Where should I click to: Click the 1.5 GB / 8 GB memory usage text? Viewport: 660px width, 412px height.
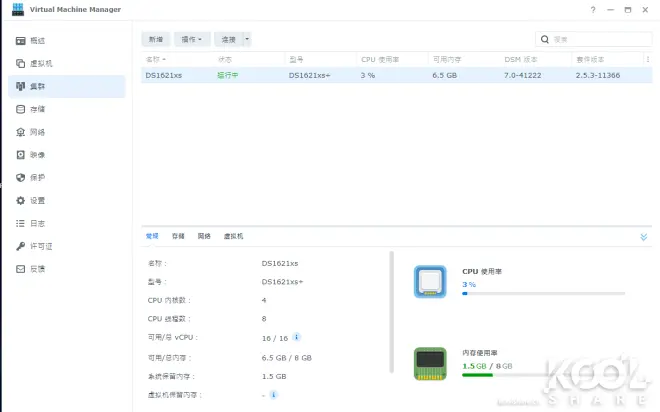[x=487, y=366]
